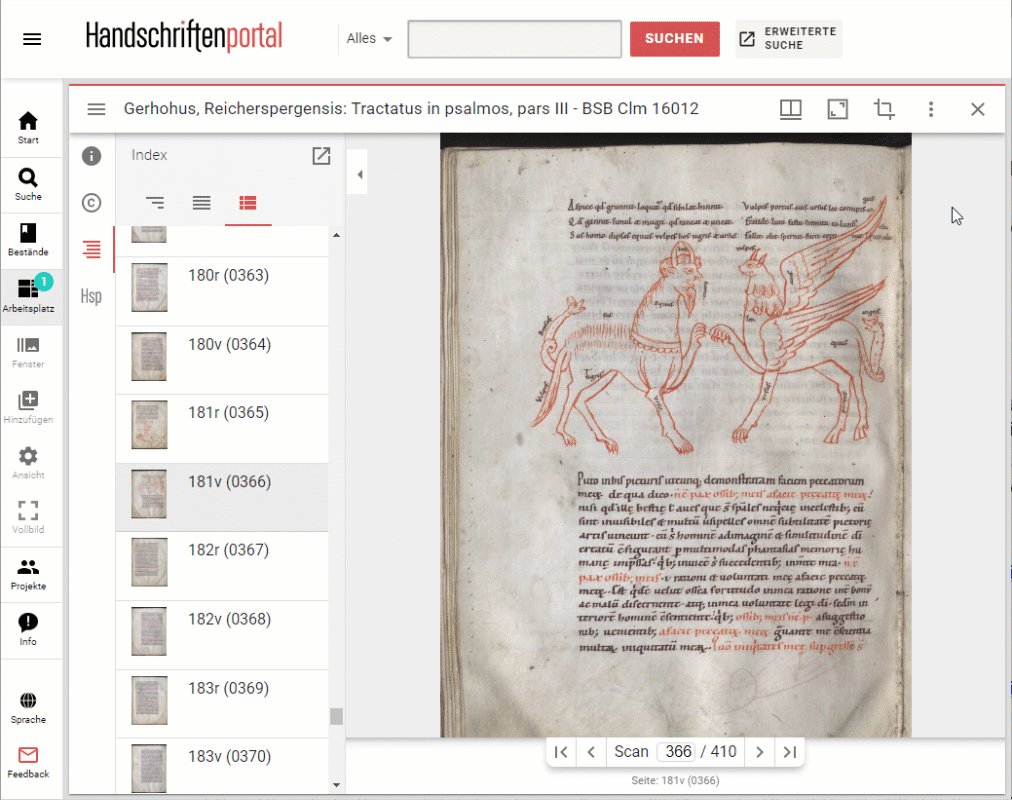Toggle the viewer window side menu
This screenshot has width=1012, height=800.
[x=96, y=109]
